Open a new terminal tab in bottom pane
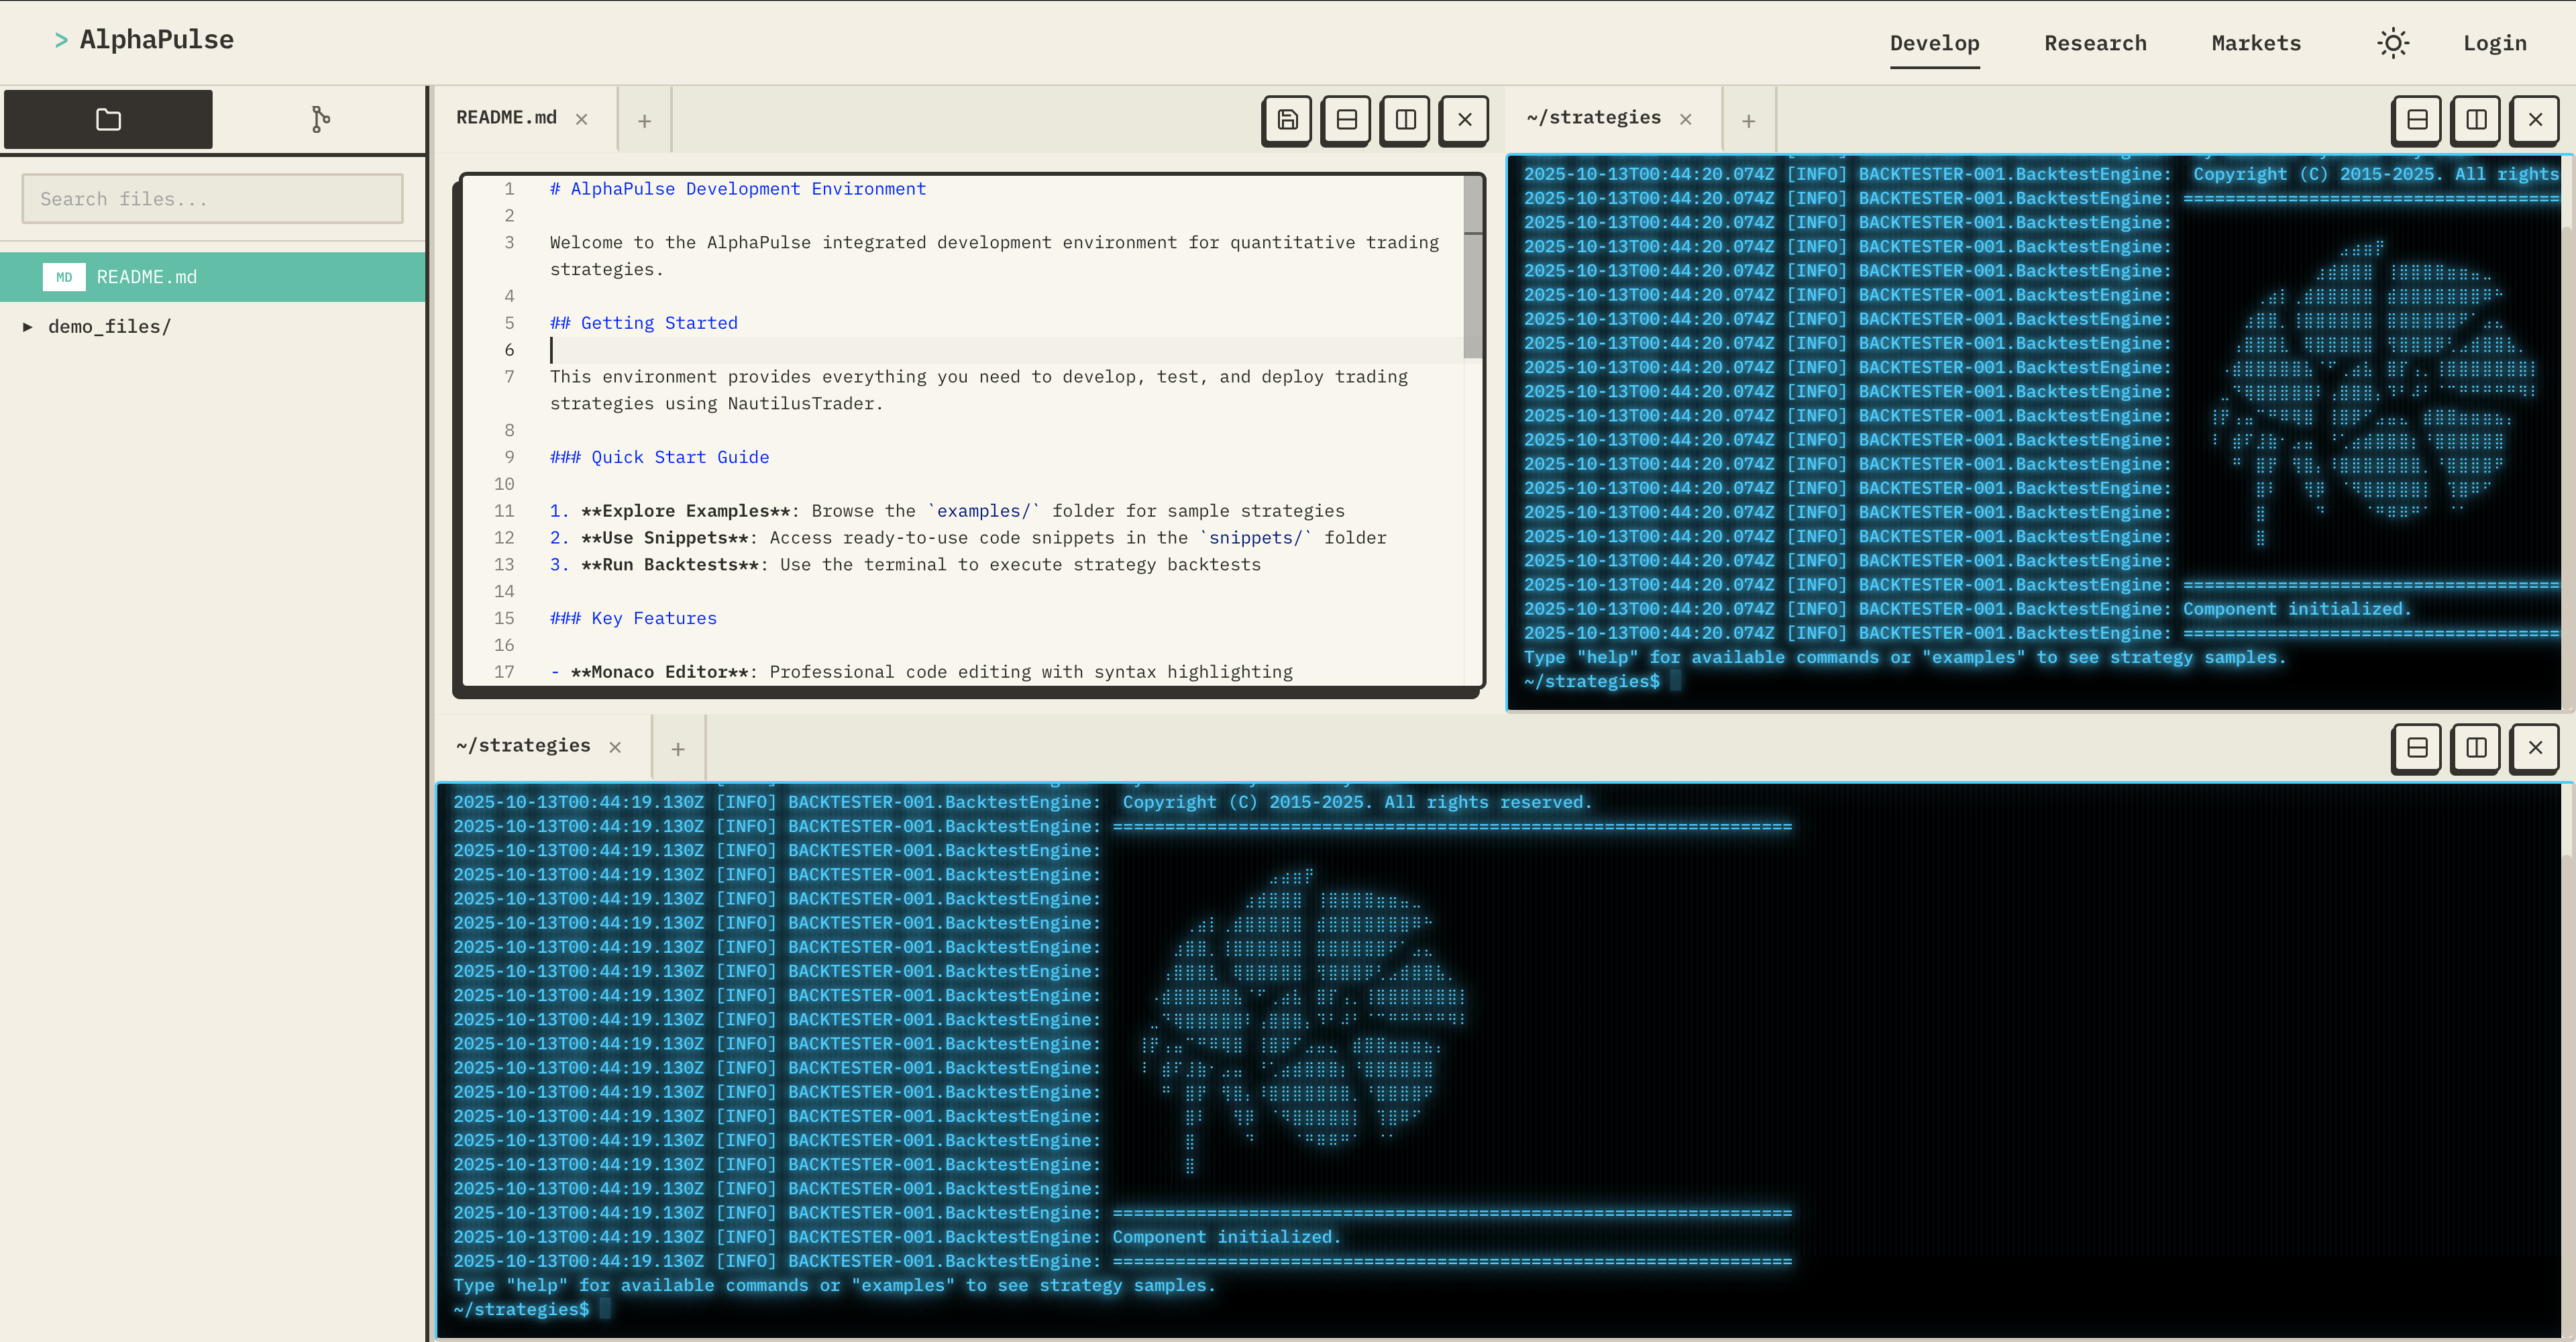 pyautogui.click(x=677, y=749)
